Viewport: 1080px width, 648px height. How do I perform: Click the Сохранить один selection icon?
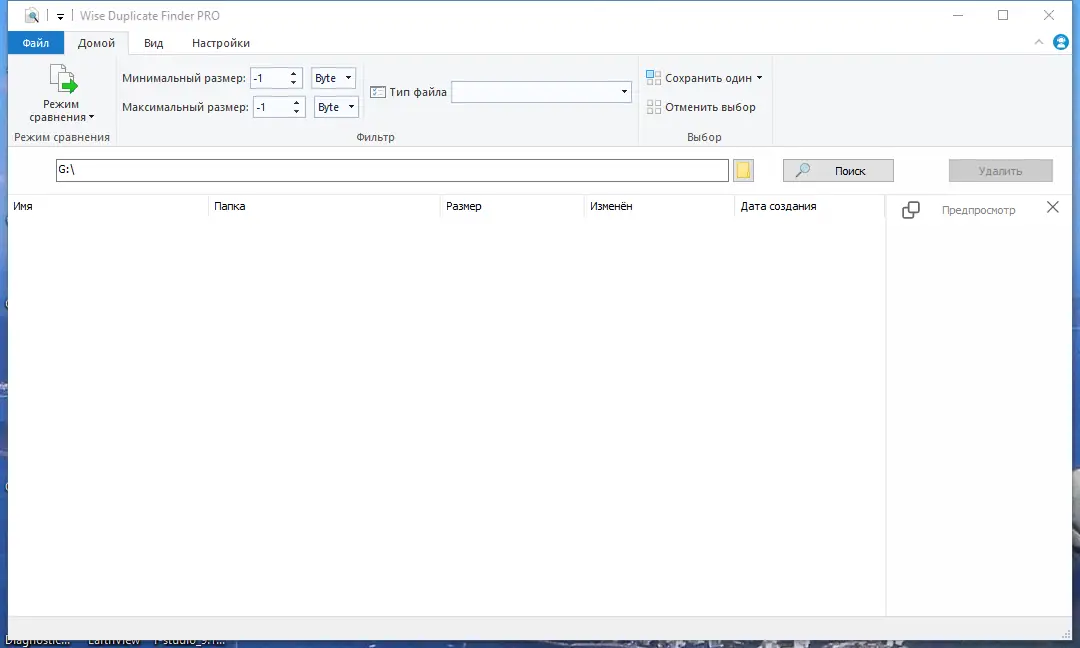click(x=653, y=78)
